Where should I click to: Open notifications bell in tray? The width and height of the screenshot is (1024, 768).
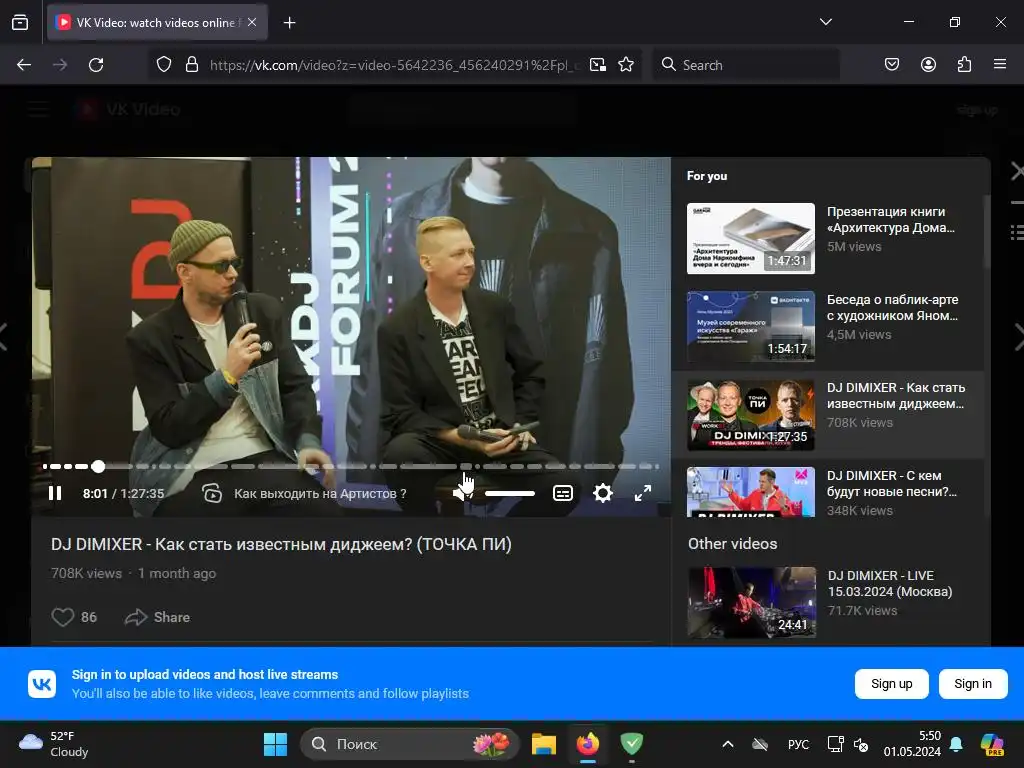956,744
